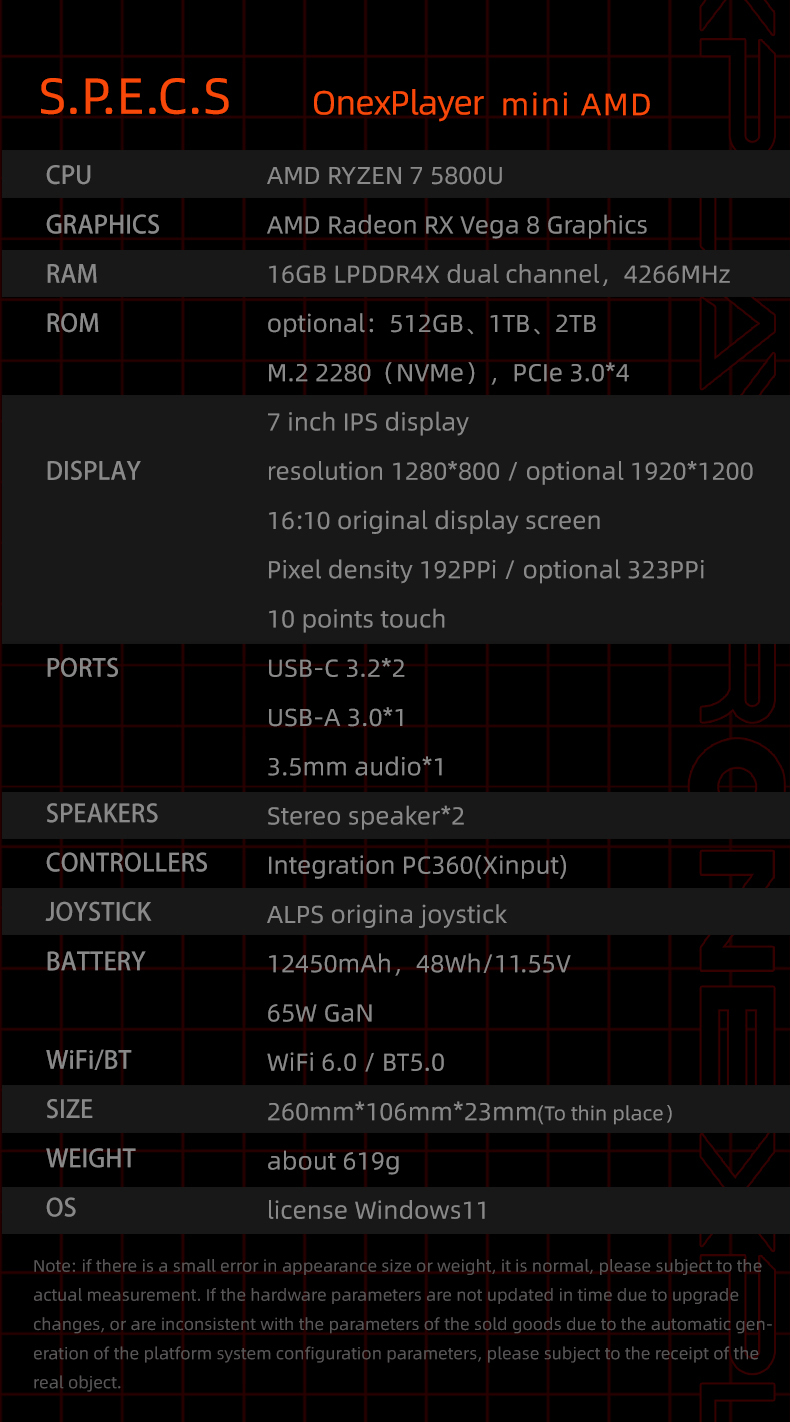Viewport: 790px width, 1422px height.
Task: Select license Windows11 text
Action: [378, 1210]
